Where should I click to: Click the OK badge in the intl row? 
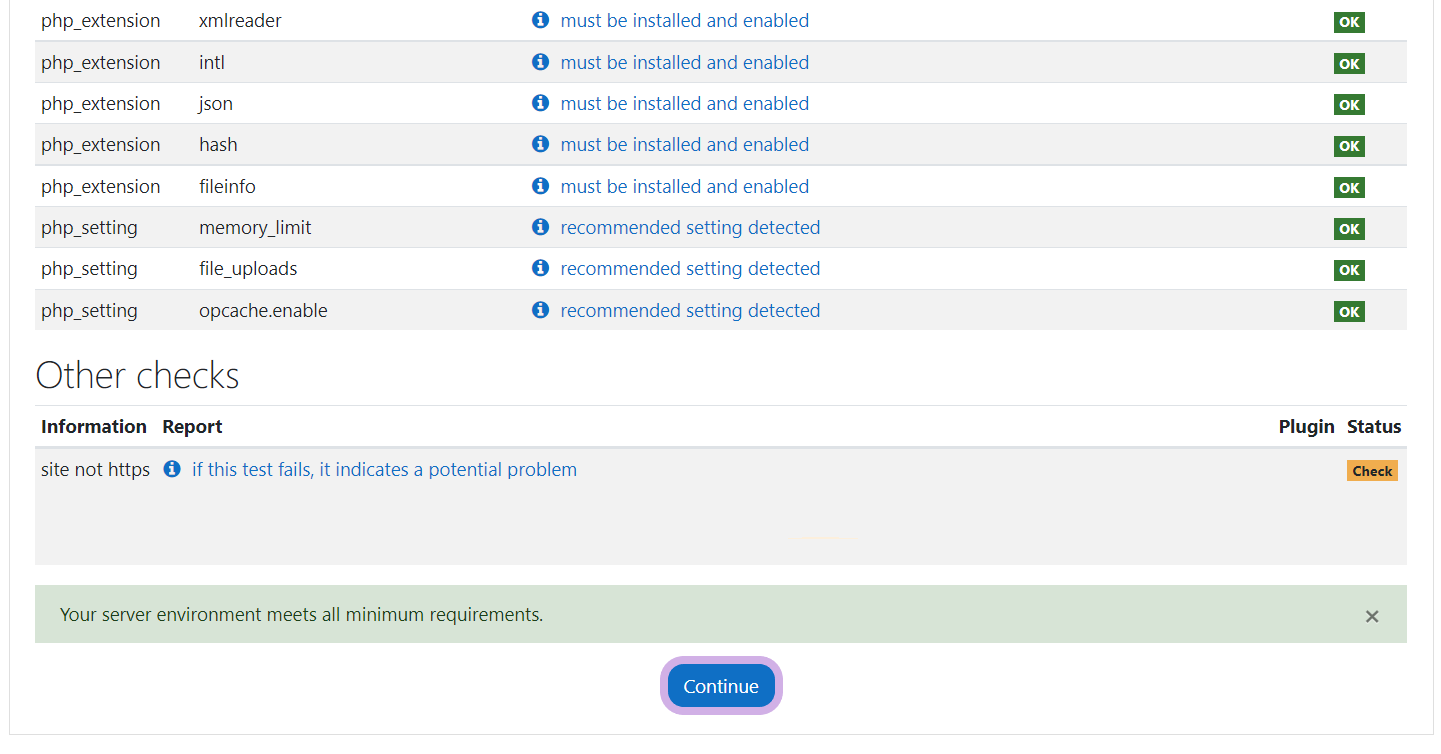tap(1348, 63)
